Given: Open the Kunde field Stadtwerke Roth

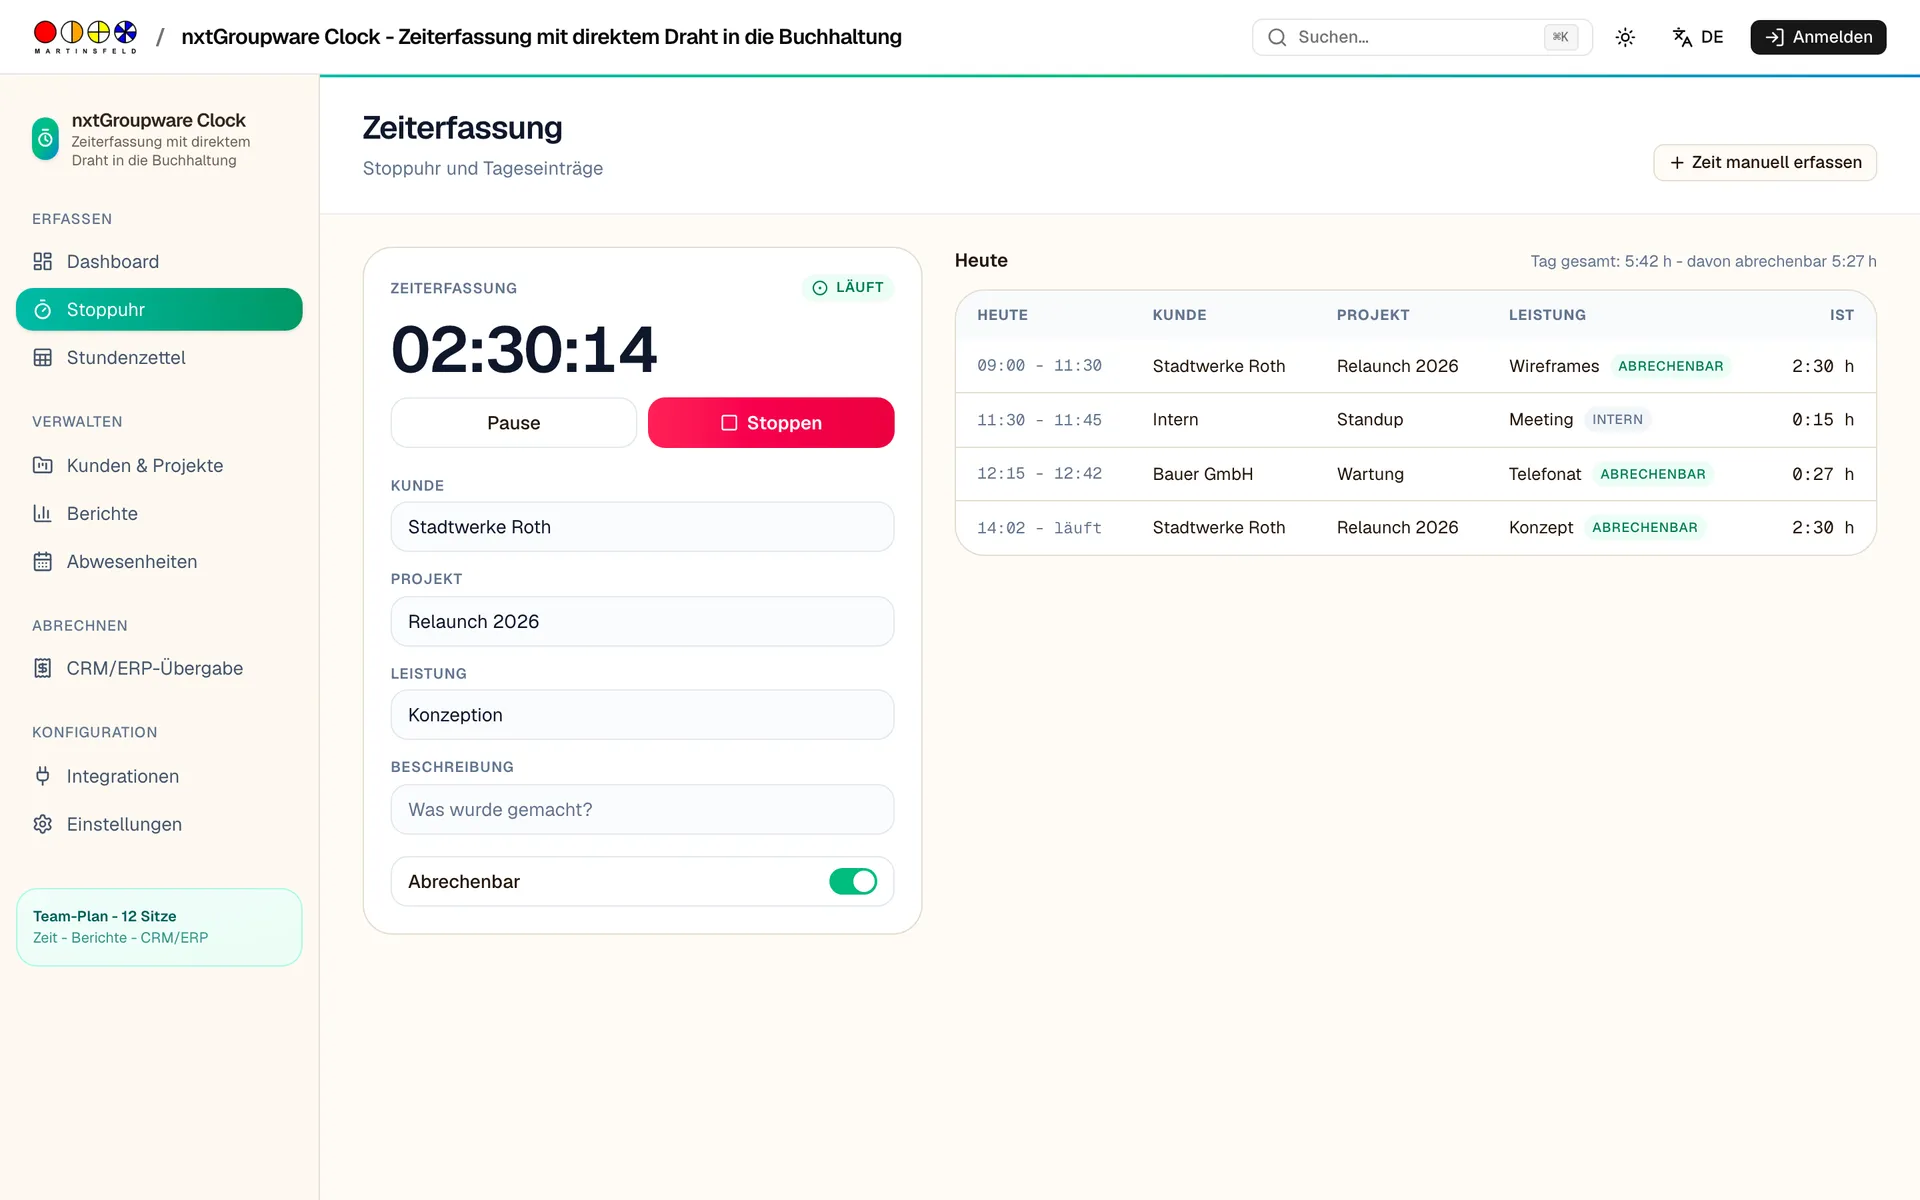Looking at the screenshot, I should point(642,527).
